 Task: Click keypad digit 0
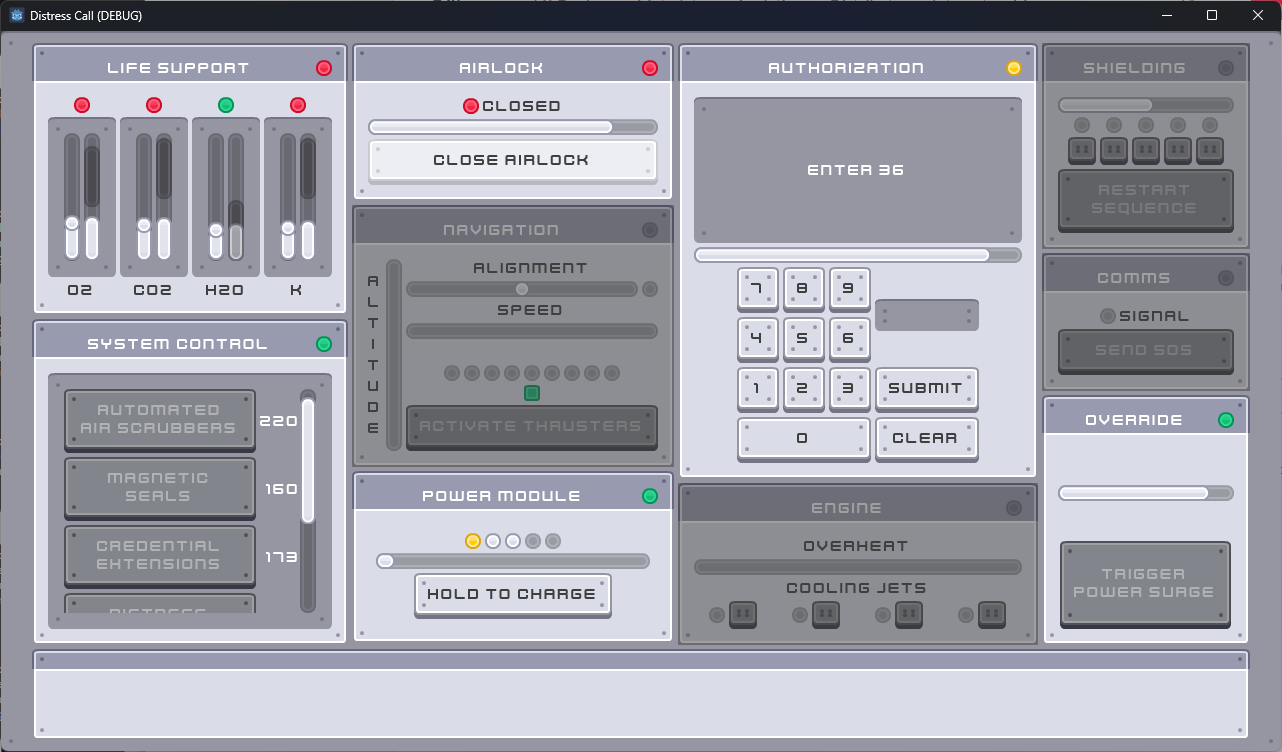coord(803,439)
